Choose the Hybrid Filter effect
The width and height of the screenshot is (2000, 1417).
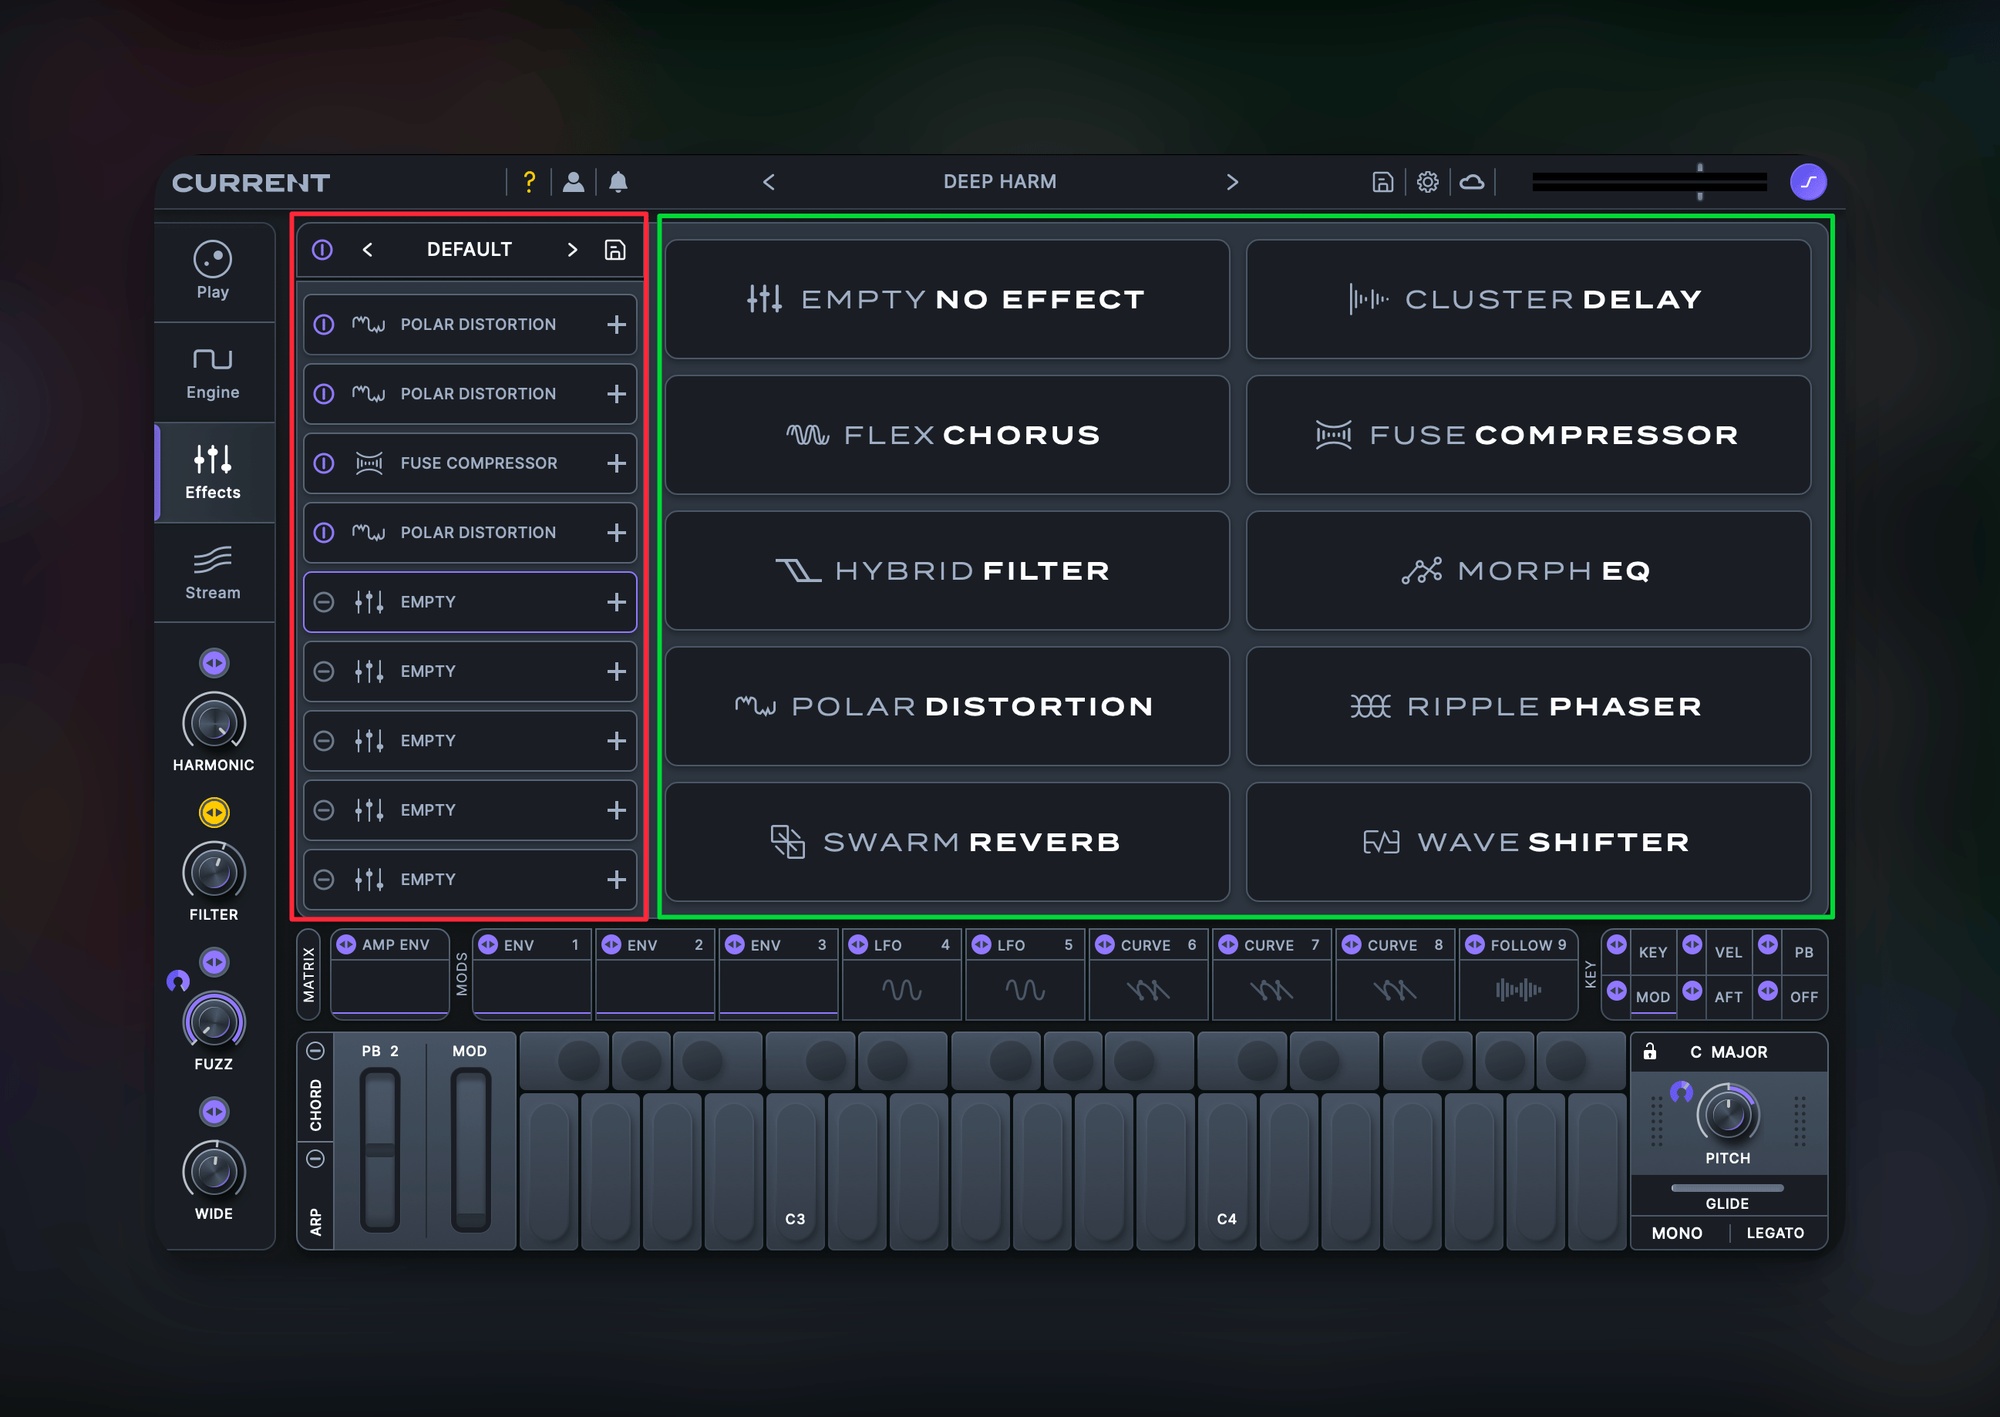947,571
